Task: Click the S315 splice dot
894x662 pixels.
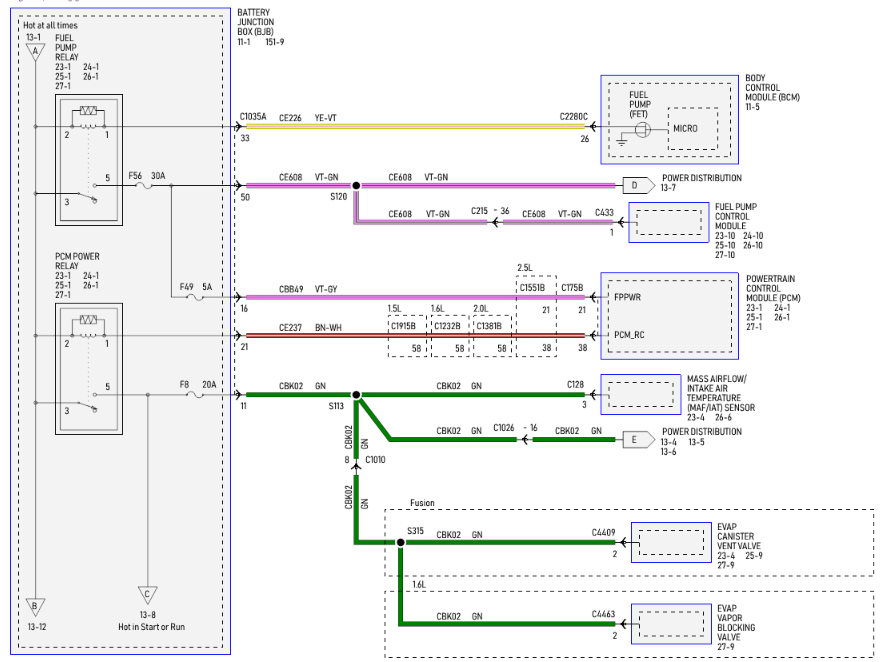Action: (400, 542)
